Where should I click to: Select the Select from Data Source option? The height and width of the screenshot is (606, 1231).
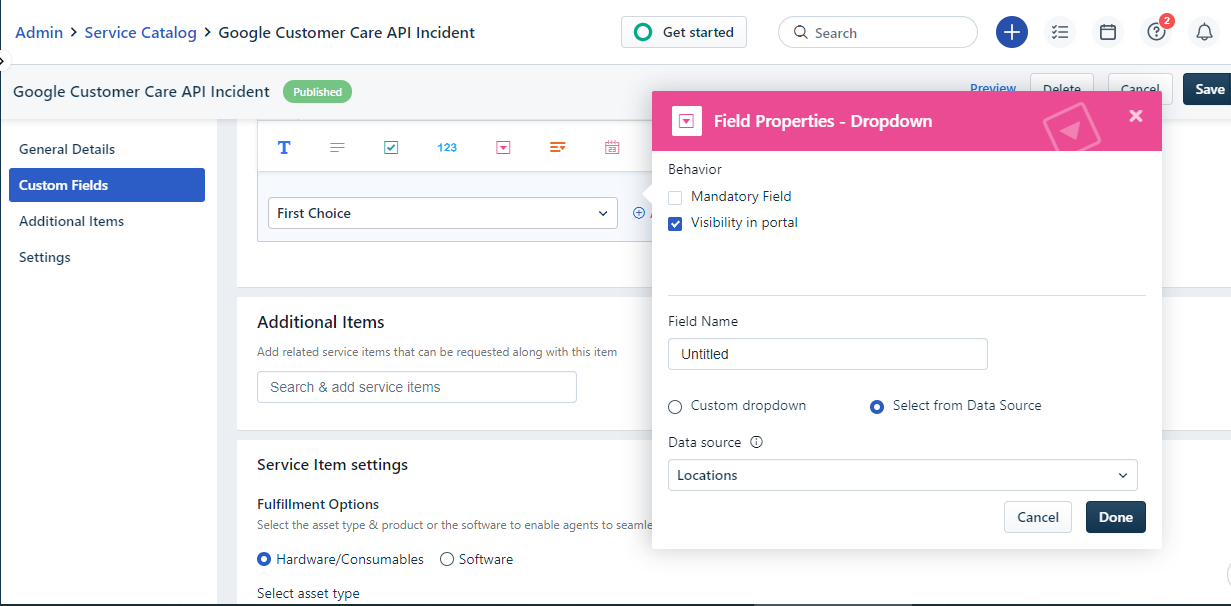877,406
